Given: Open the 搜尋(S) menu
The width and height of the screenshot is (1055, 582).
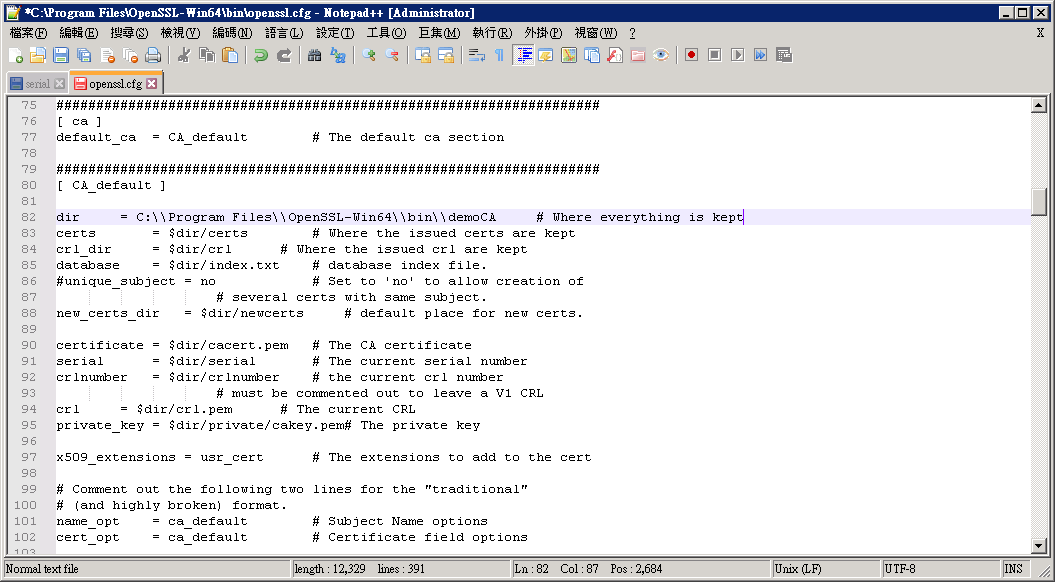Looking at the screenshot, I should [x=129, y=33].
